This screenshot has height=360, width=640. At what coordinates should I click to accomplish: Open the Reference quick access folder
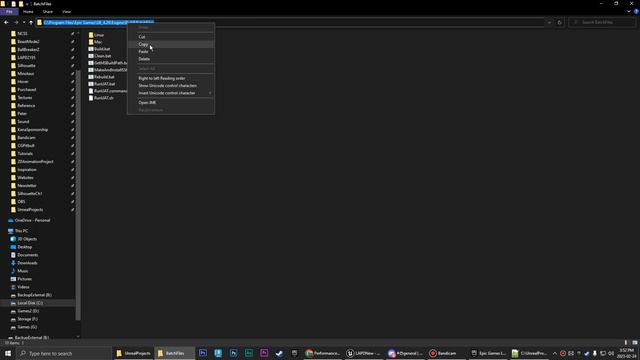click(26, 106)
